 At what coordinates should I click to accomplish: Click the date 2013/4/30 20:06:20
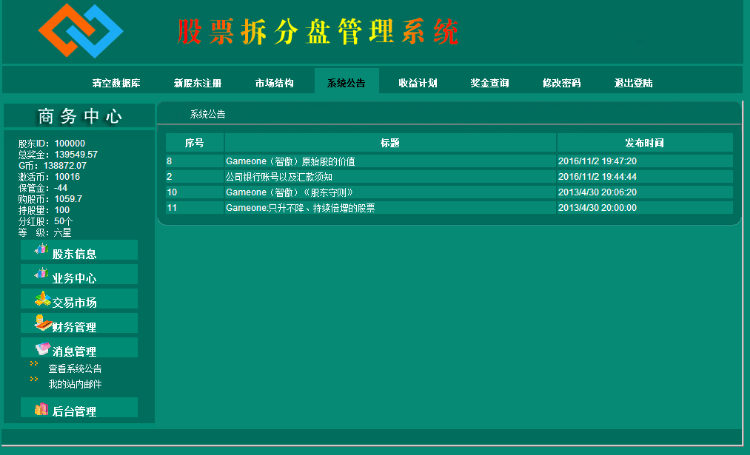tap(597, 192)
